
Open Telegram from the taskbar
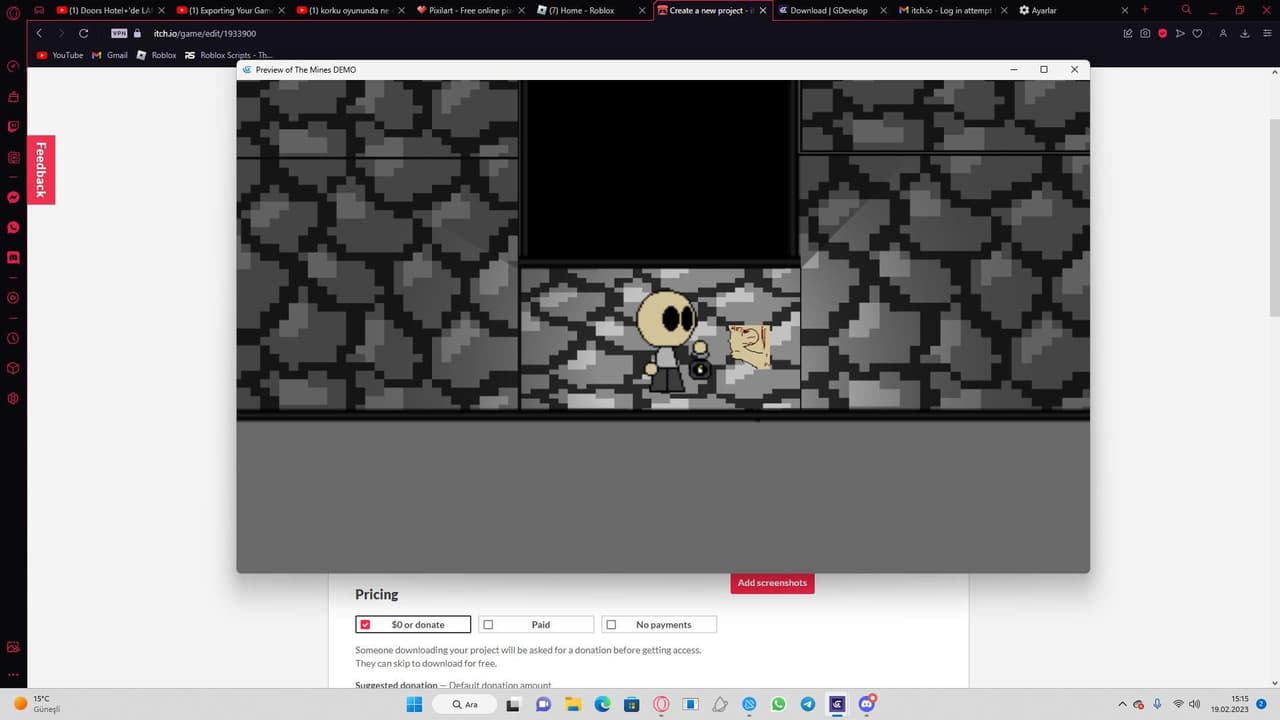(808, 704)
